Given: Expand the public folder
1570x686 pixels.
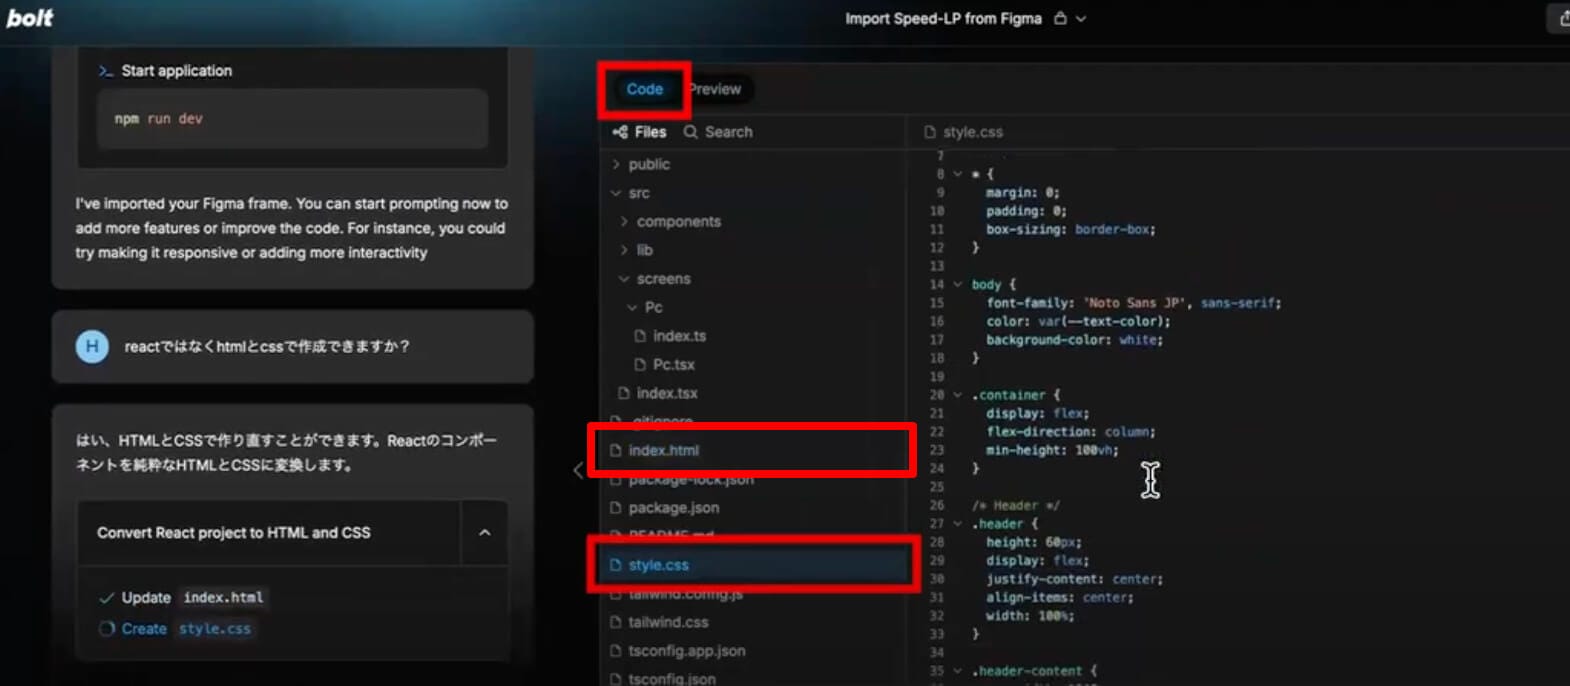Looking at the screenshot, I should [x=648, y=164].
